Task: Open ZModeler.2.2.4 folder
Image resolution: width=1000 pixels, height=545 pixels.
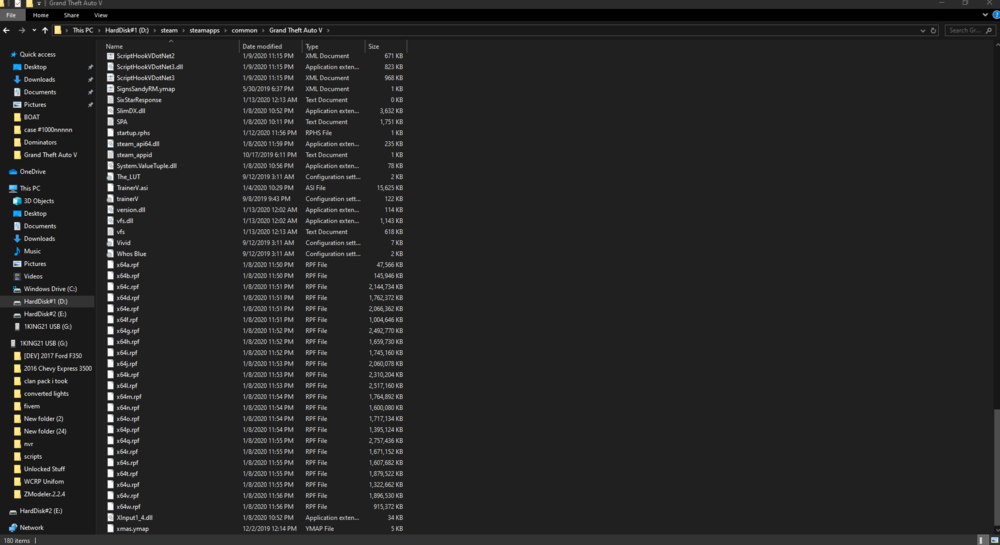Action: pos(44,494)
